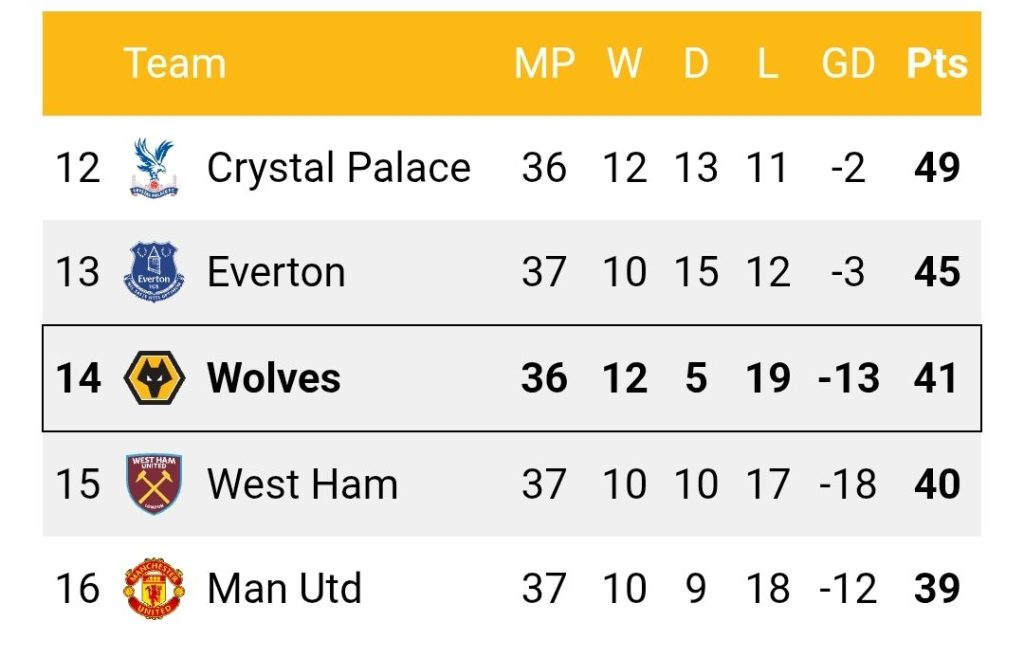Click the Team column header

click(x=174, y=63)
